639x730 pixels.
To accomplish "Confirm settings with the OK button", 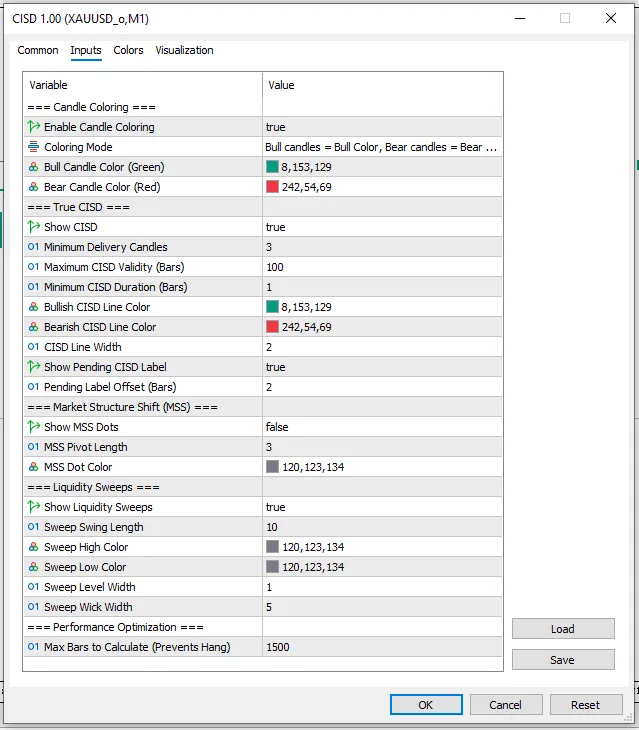I will click(x=426, y=705).
